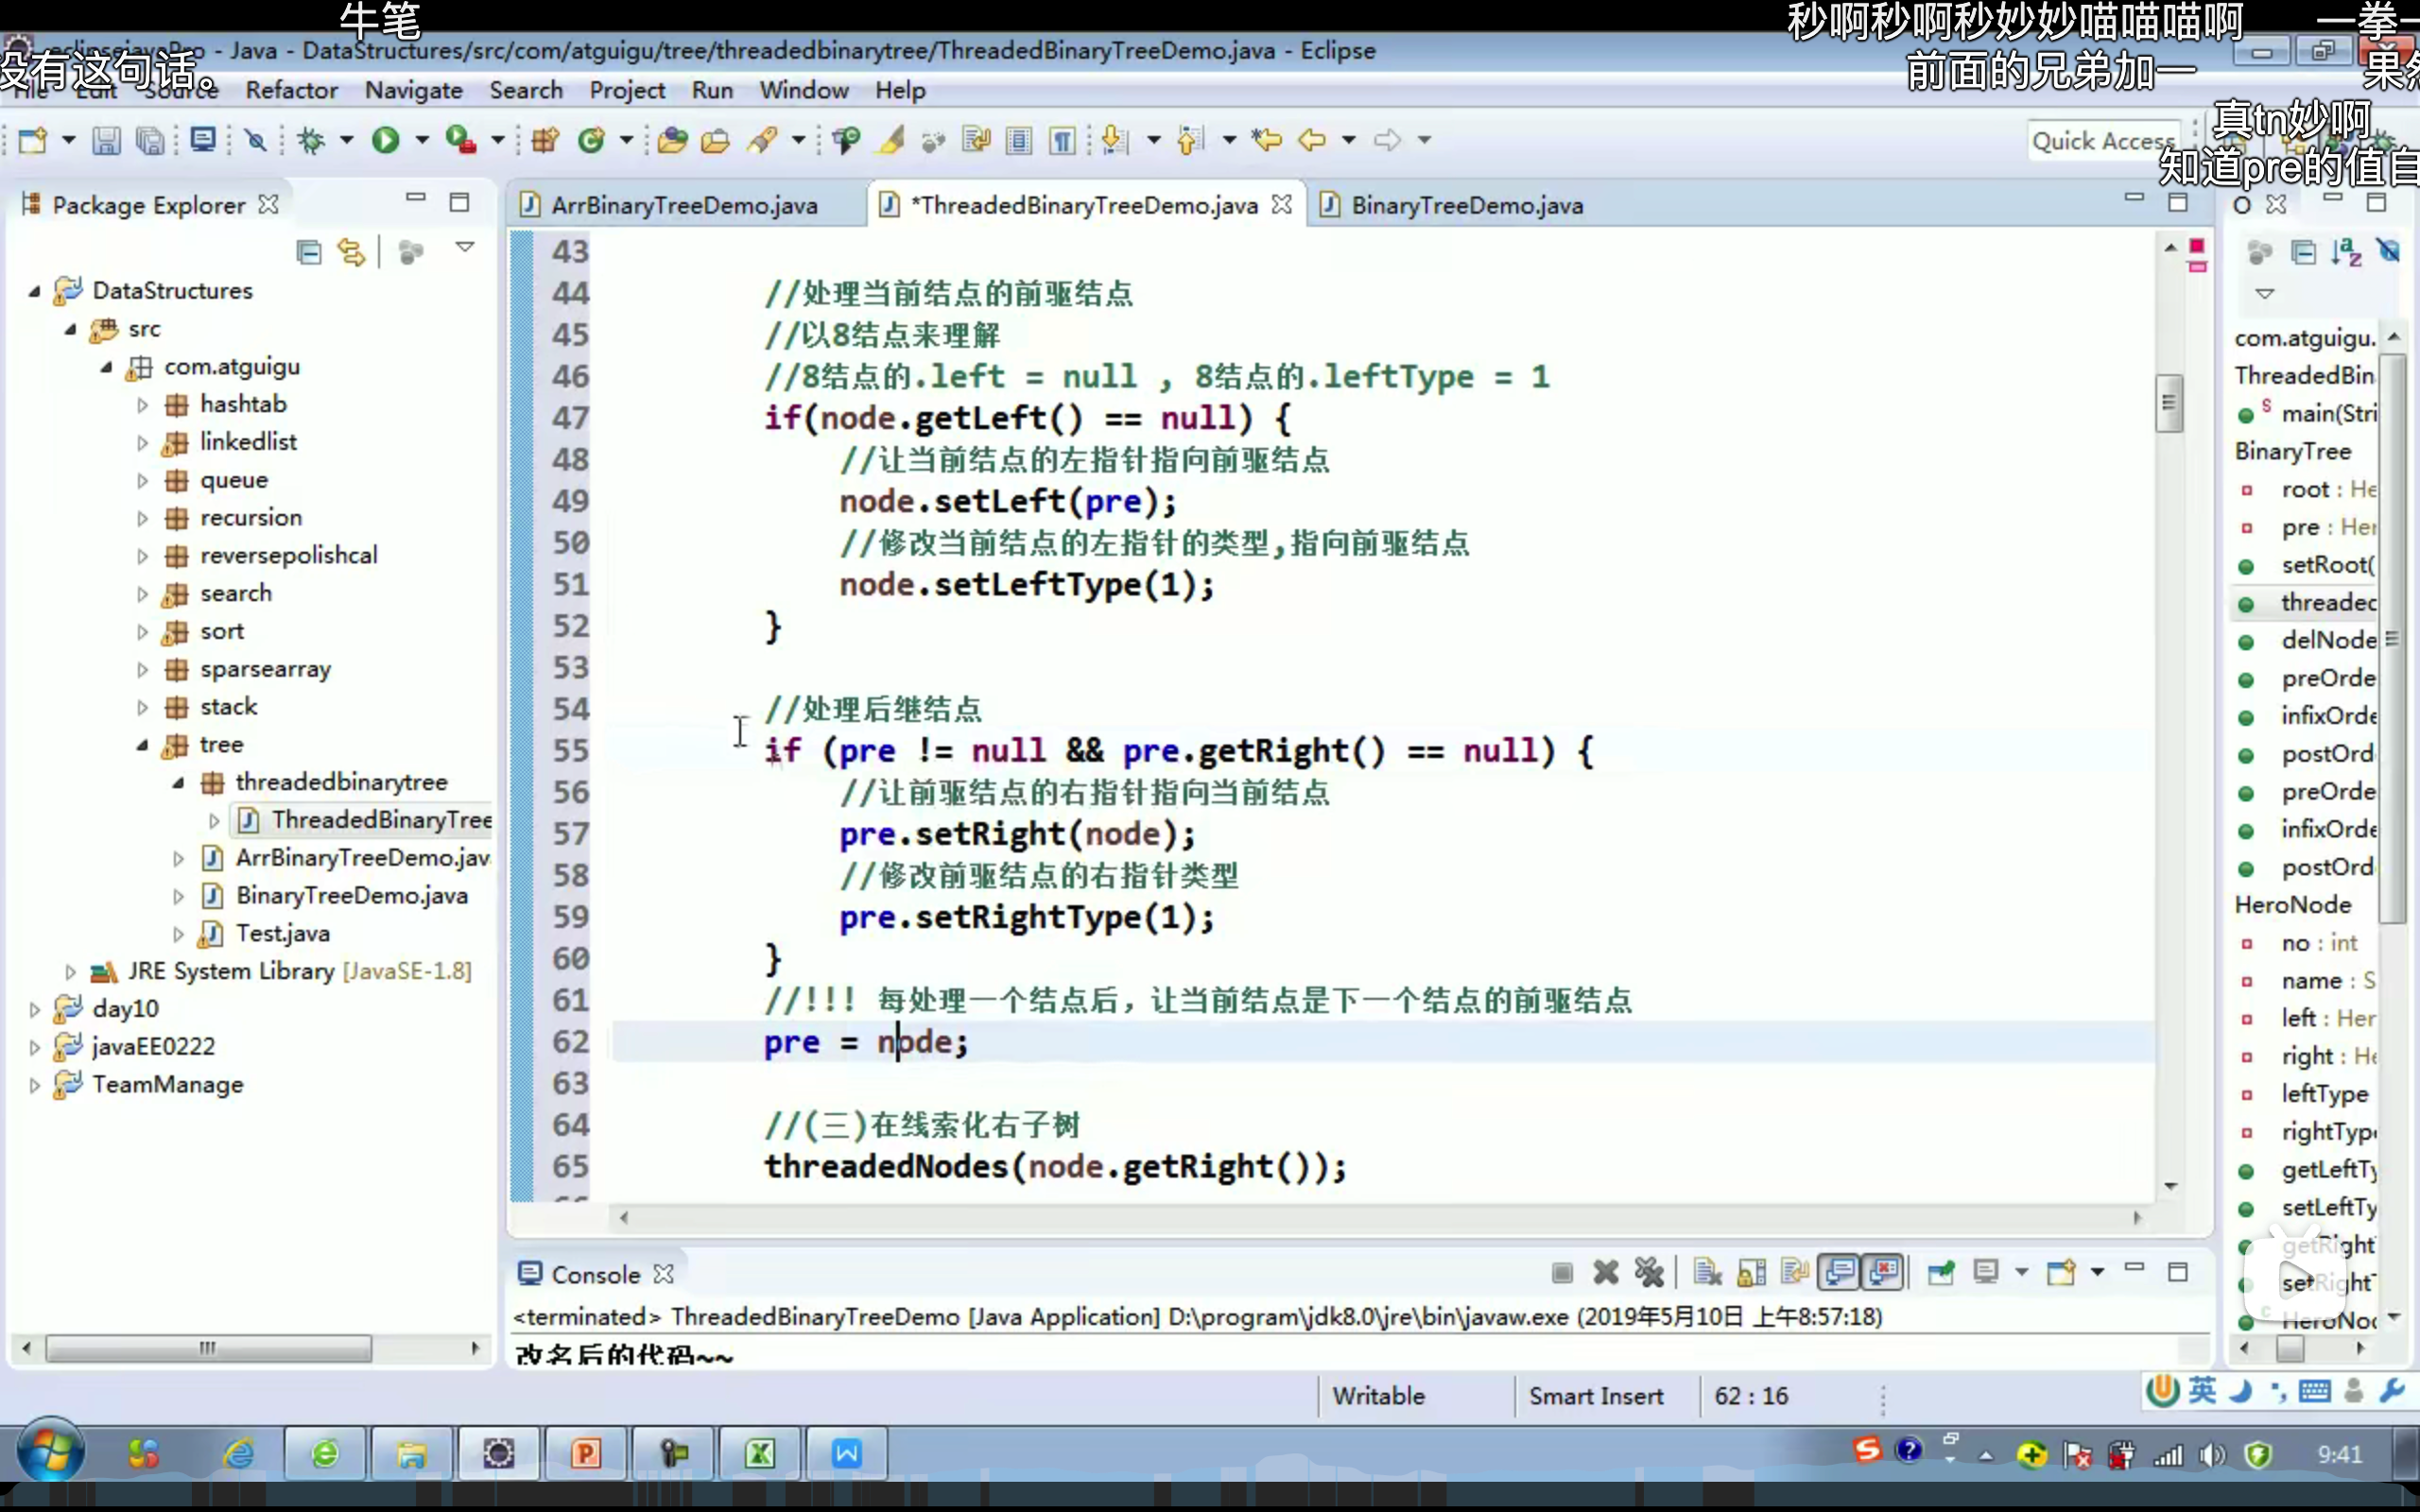Toggle Show Console on Standard Out

click(x=1840, y=1272)
